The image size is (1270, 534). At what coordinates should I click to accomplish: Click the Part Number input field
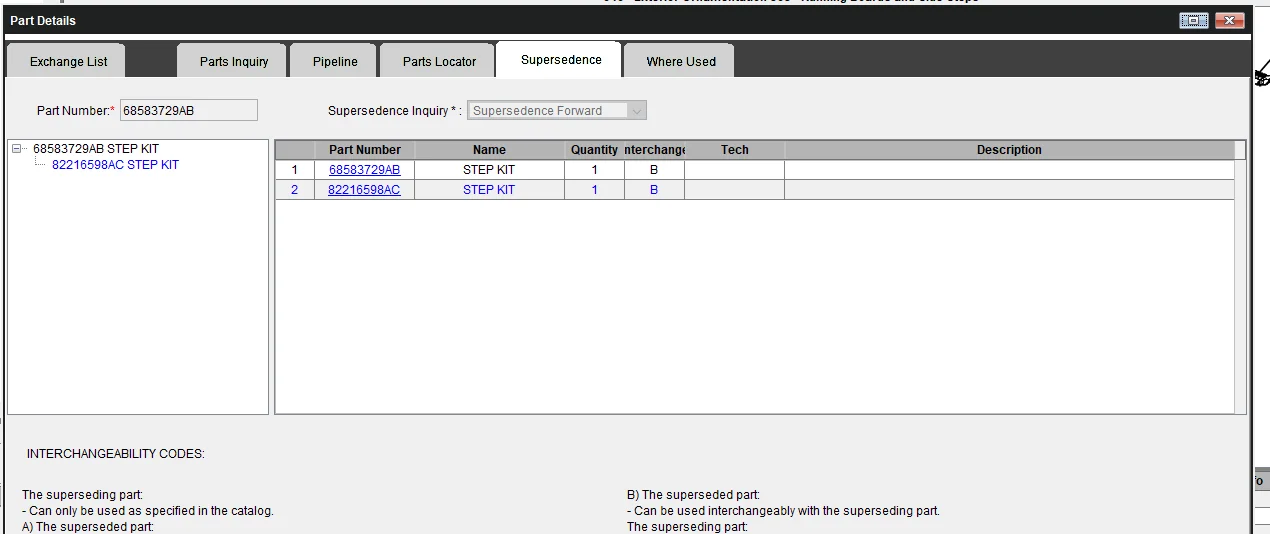[188, 110]
